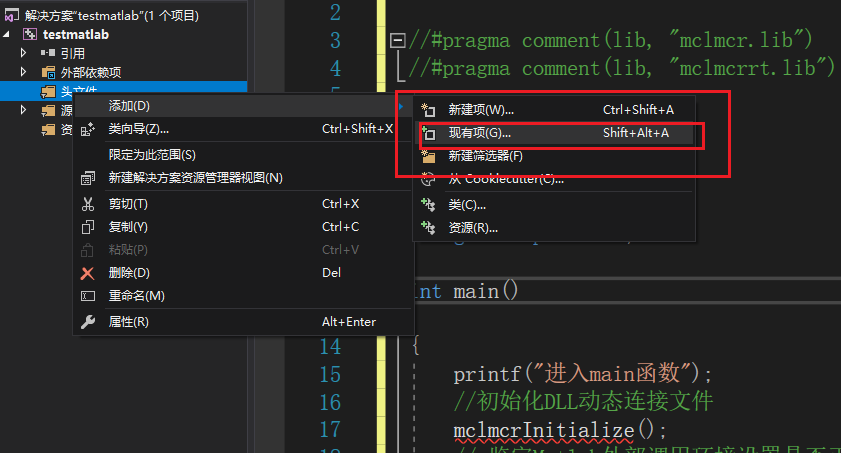Screen dimensions: 841x453
Task: Click the testmatlab project icon
Action: tap(29, 34)
